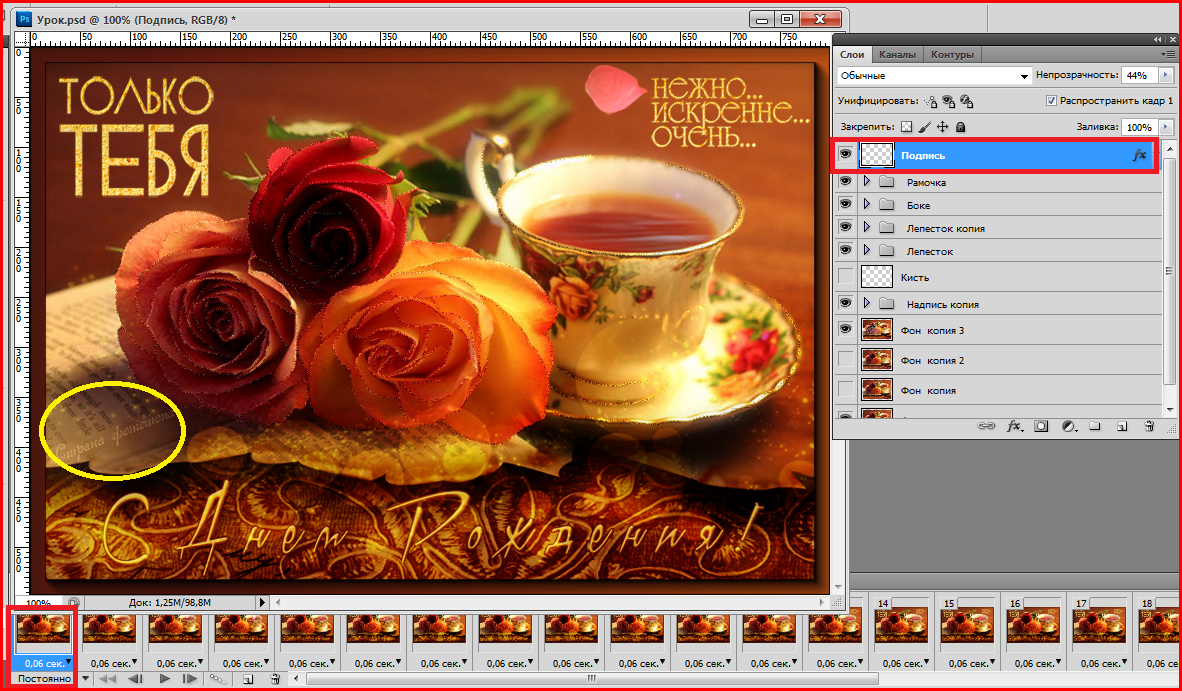Collapse the Layers panel to icons

(x=1157, y=39)
